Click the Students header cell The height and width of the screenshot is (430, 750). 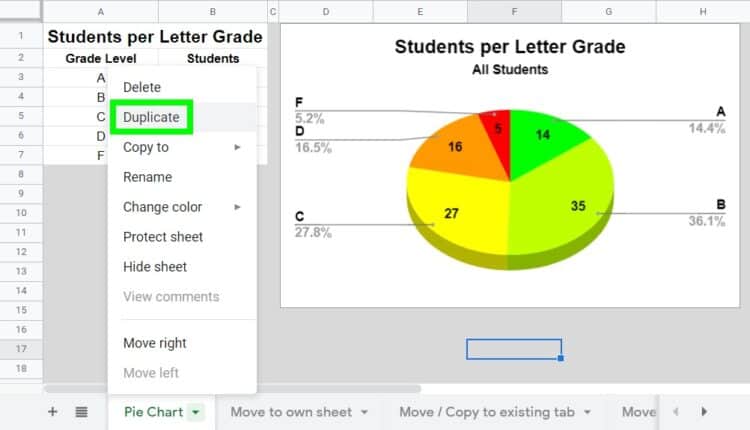pyautogui.click(x=213, y=58)
